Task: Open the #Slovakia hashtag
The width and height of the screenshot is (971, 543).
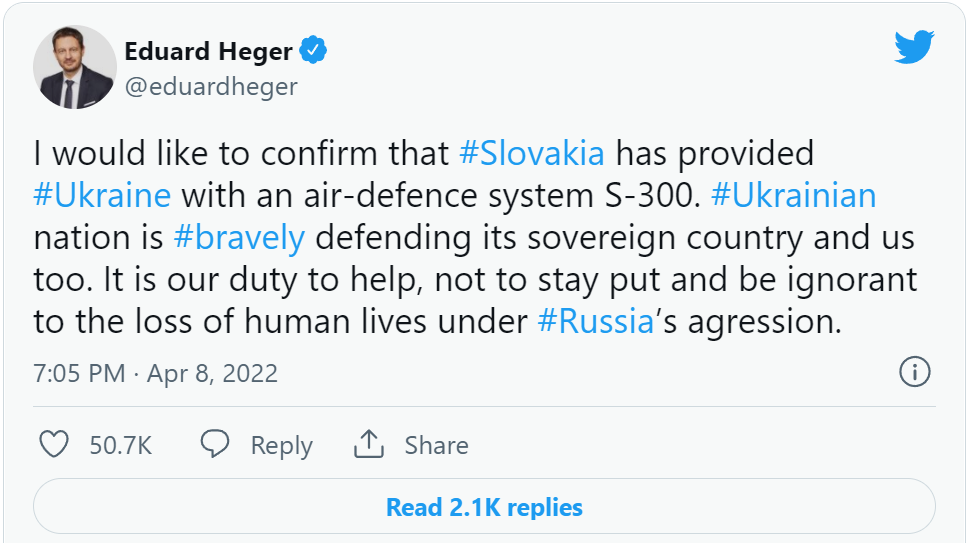Action: [x=531, y=153]
